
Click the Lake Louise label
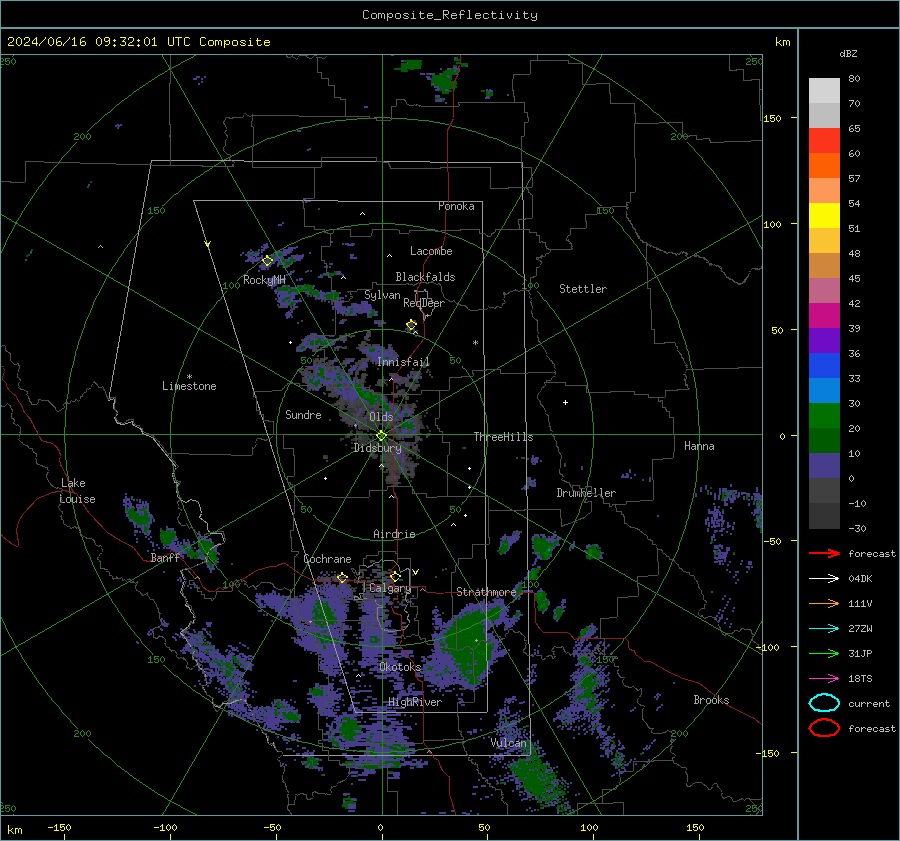tap(77, 491)
